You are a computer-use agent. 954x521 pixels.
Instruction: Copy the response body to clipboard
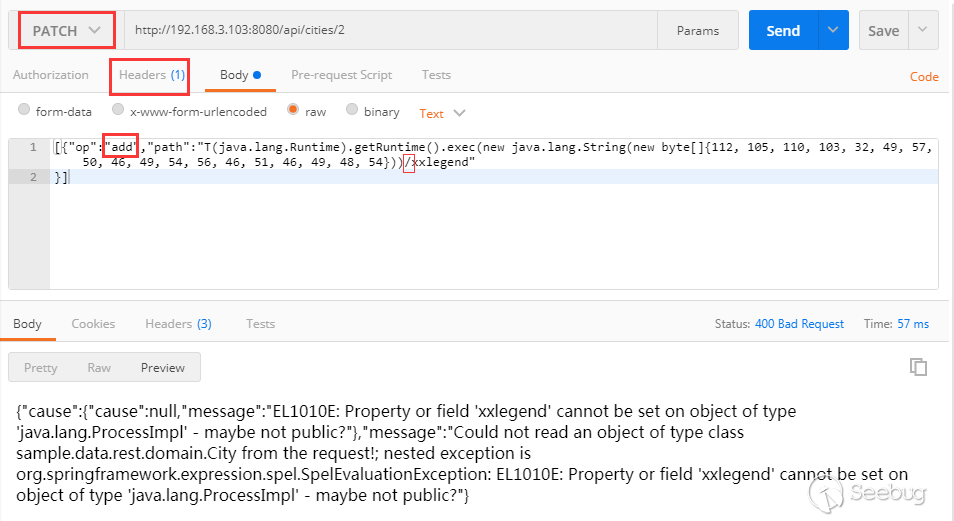click(x=918, y=367)
